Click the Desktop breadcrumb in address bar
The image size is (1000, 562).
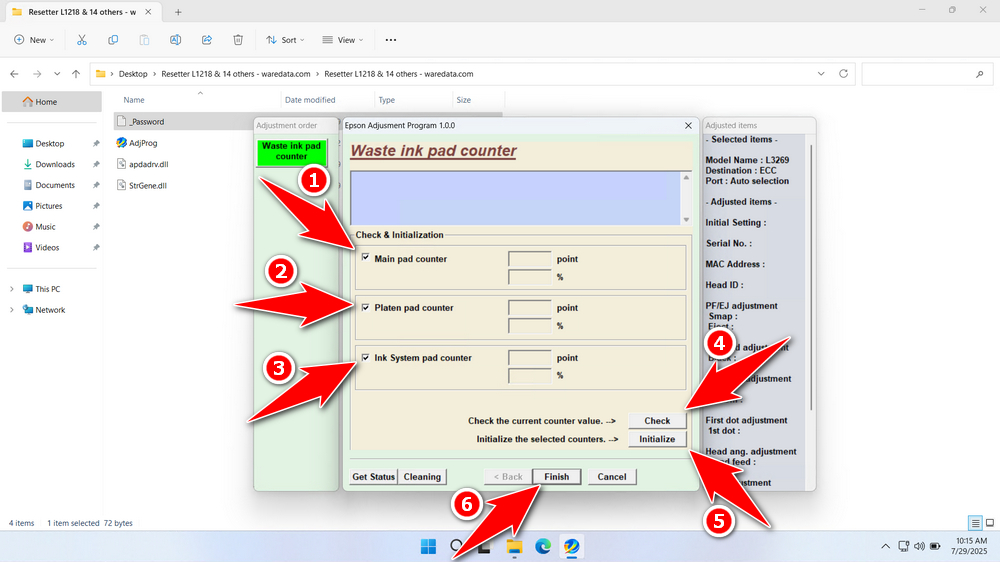[x=133, y=74]
